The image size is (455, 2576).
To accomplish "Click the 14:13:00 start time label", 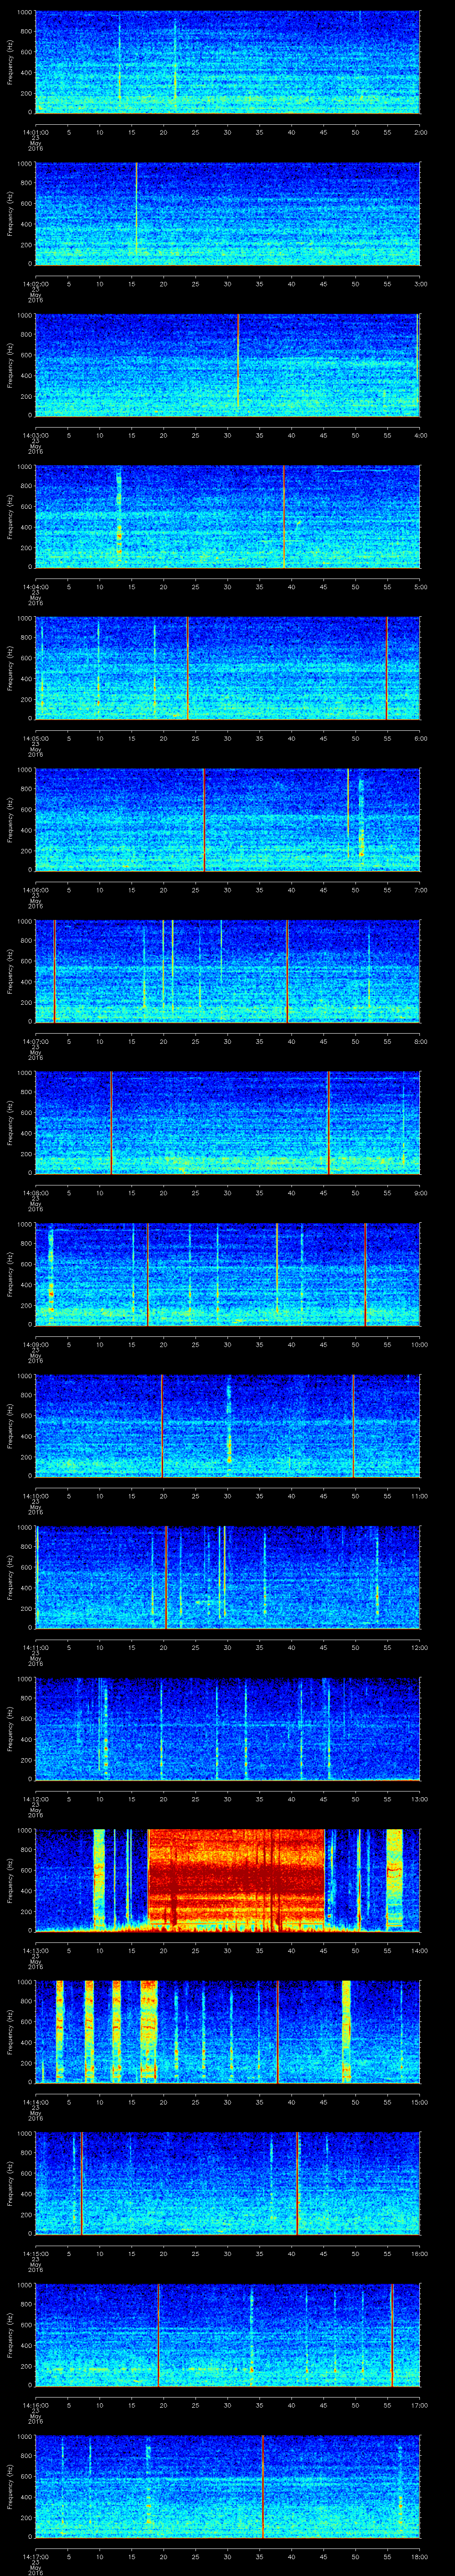I will [35, 1951].
